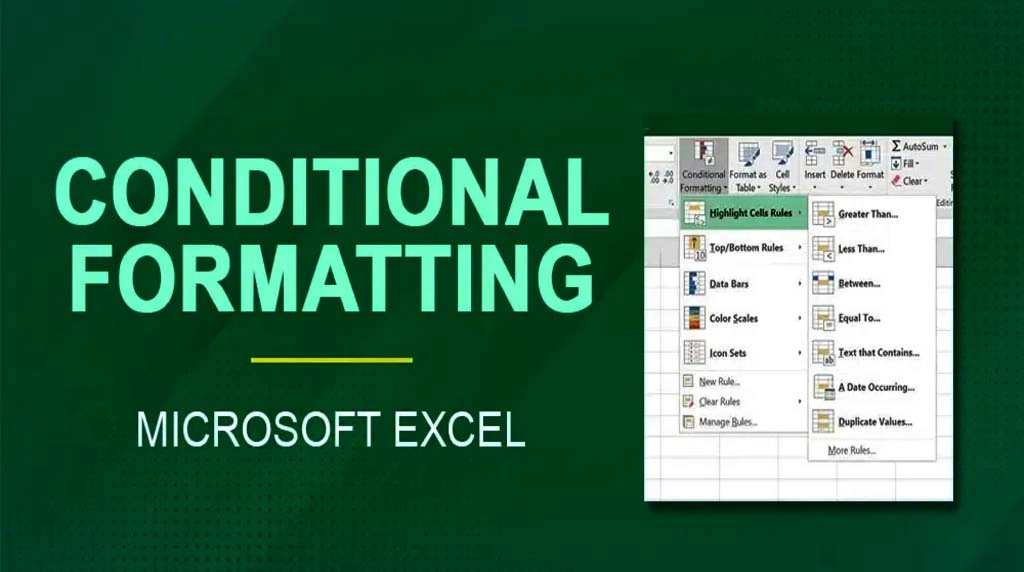1024x572 pixels.
Task: Expand the Top/Bottom Rules submenu arrow
Action: click(799, 247)
